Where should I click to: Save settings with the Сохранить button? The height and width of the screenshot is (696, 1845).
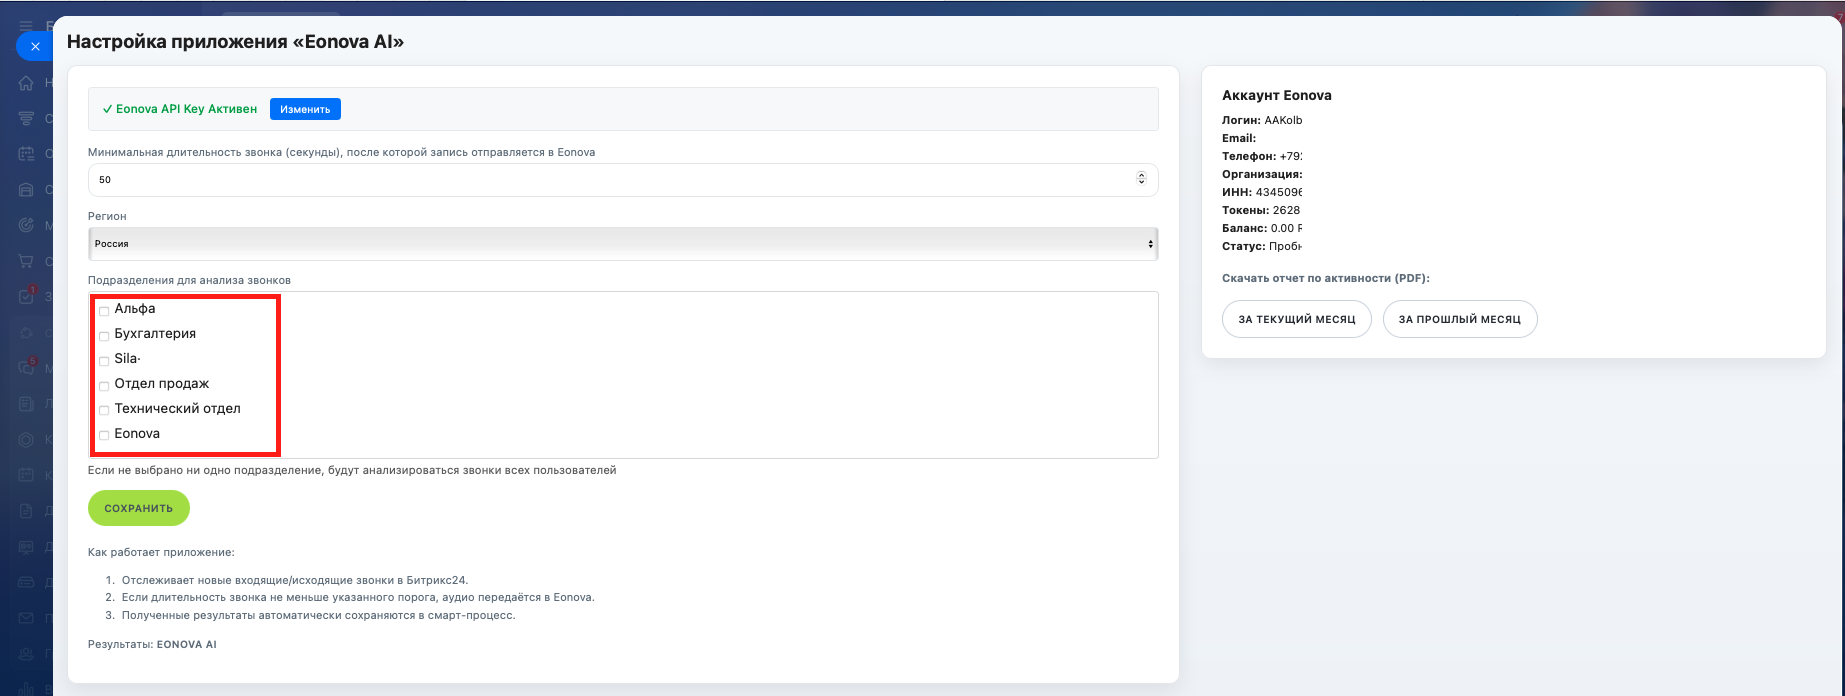139,508
